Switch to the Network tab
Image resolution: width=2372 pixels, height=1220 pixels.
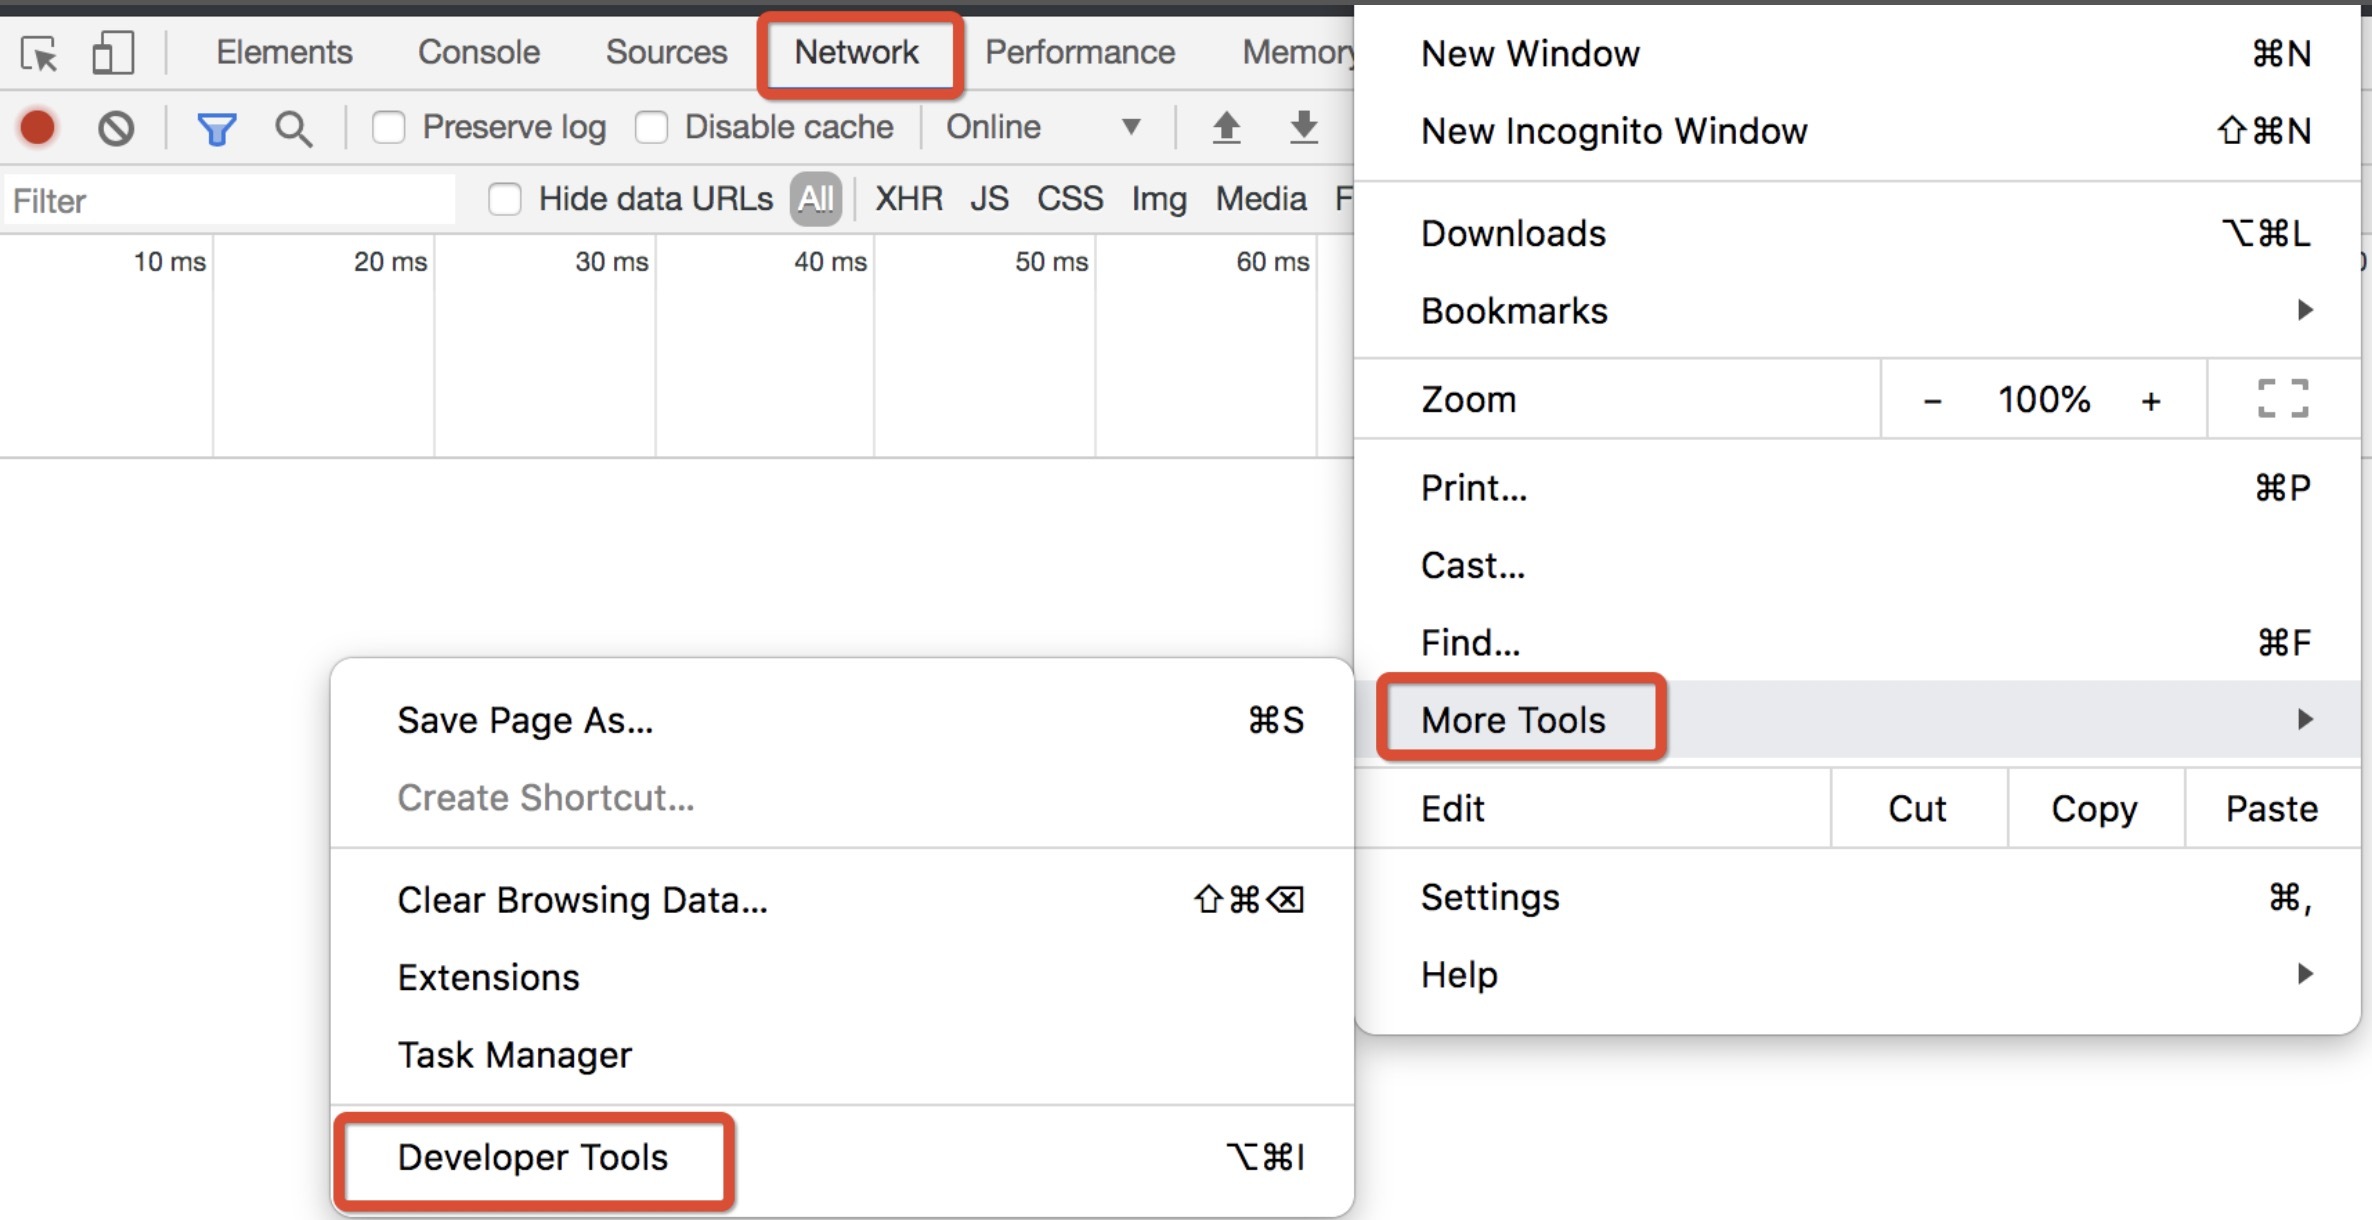tap(856, 53)
